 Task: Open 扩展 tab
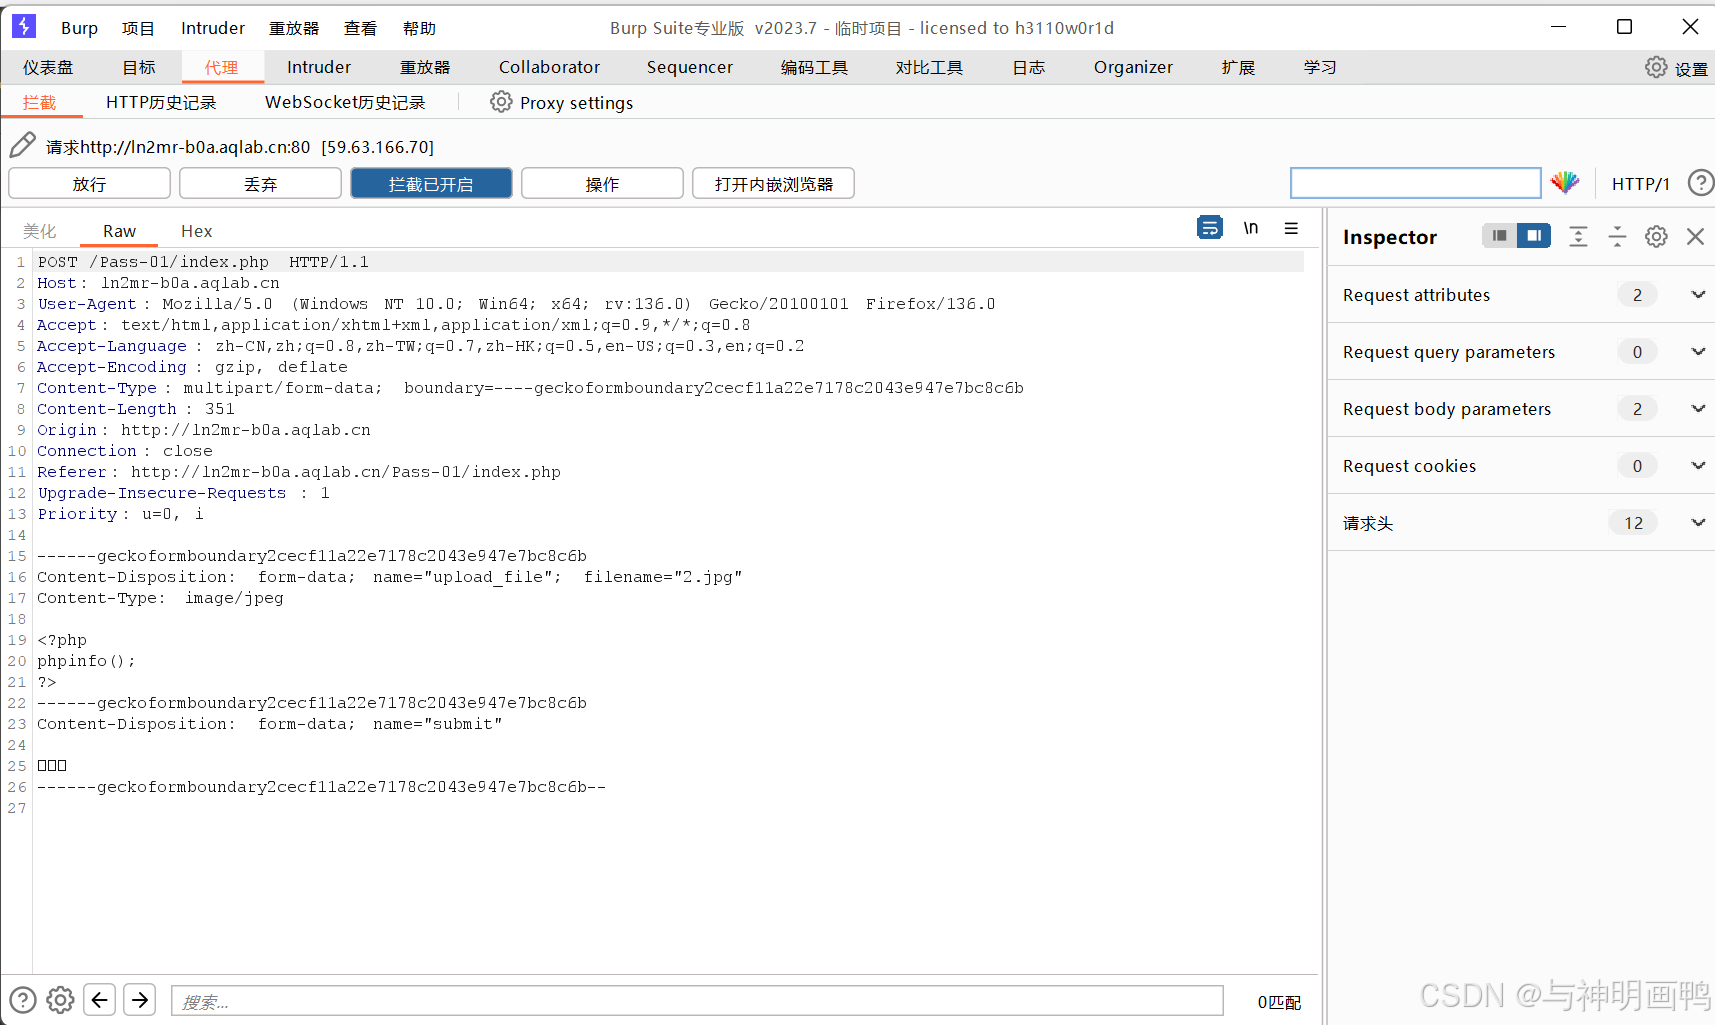(x=1238, y=67)
